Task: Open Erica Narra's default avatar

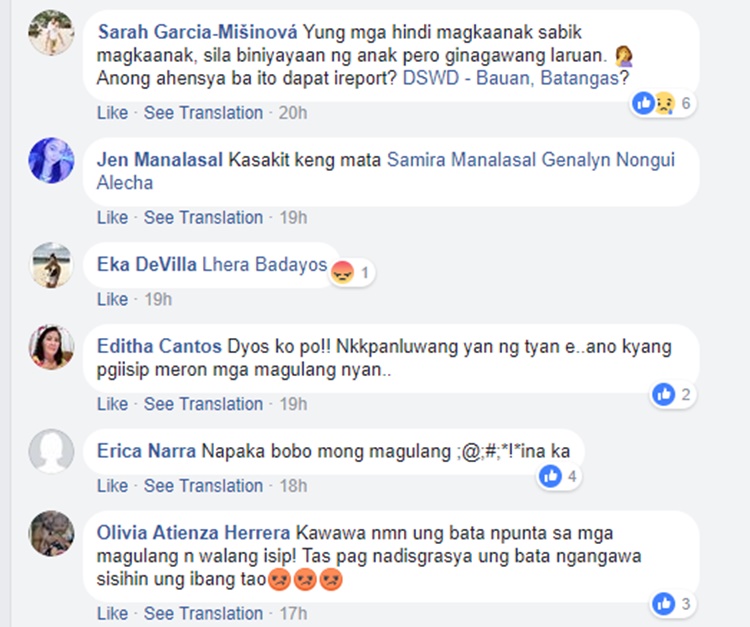Action: tap(51, 451)
